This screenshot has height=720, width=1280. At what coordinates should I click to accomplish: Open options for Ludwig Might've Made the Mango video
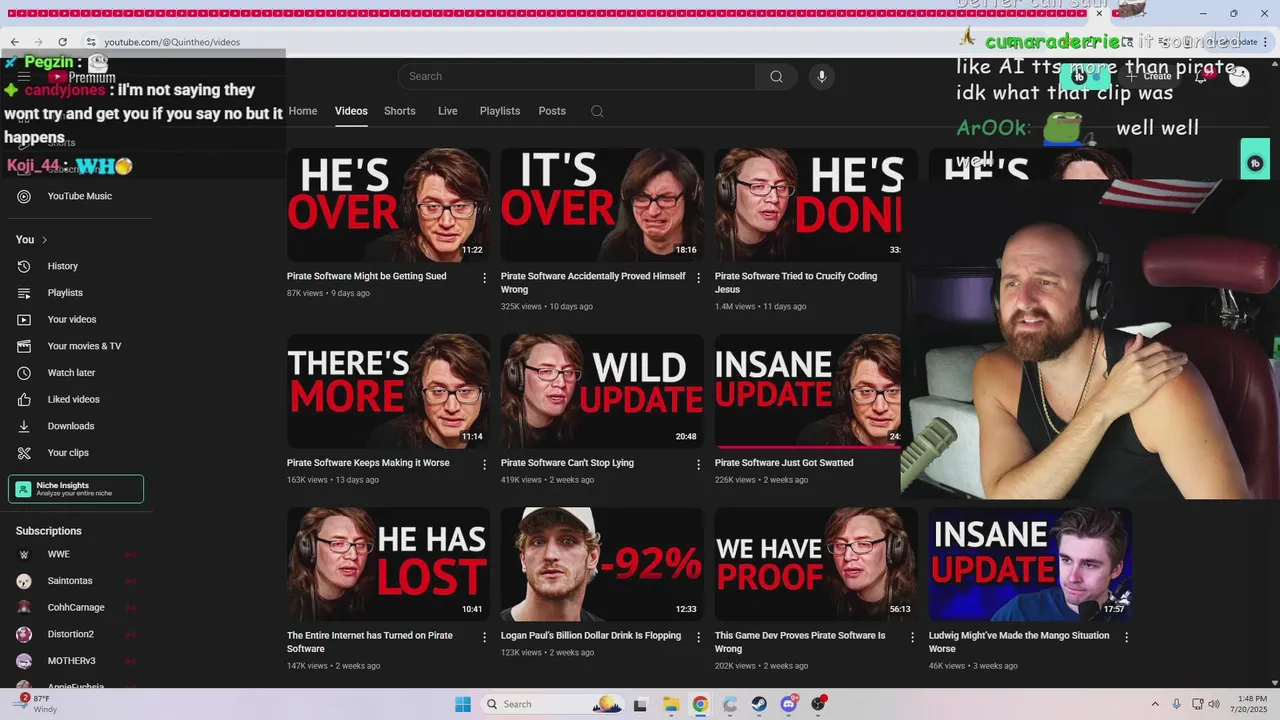pyautogui.click(x=1126, y=637)
